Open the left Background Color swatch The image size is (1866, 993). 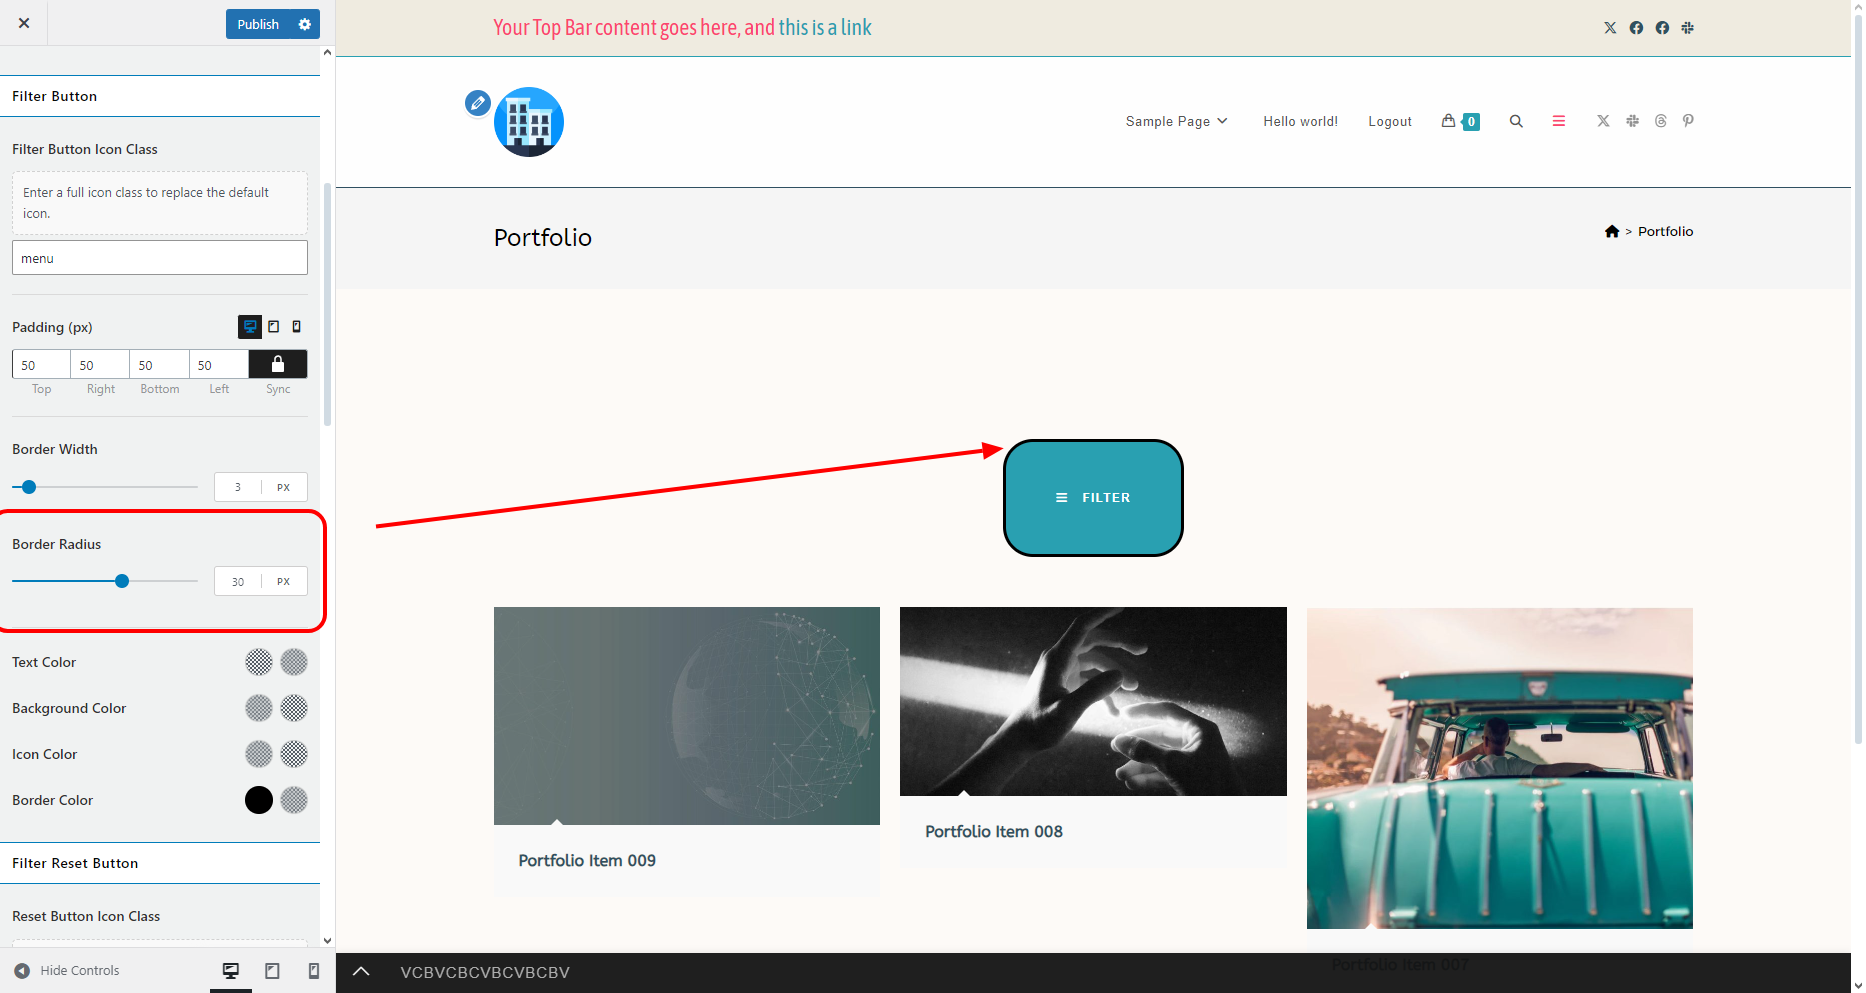tap(259, 708)
